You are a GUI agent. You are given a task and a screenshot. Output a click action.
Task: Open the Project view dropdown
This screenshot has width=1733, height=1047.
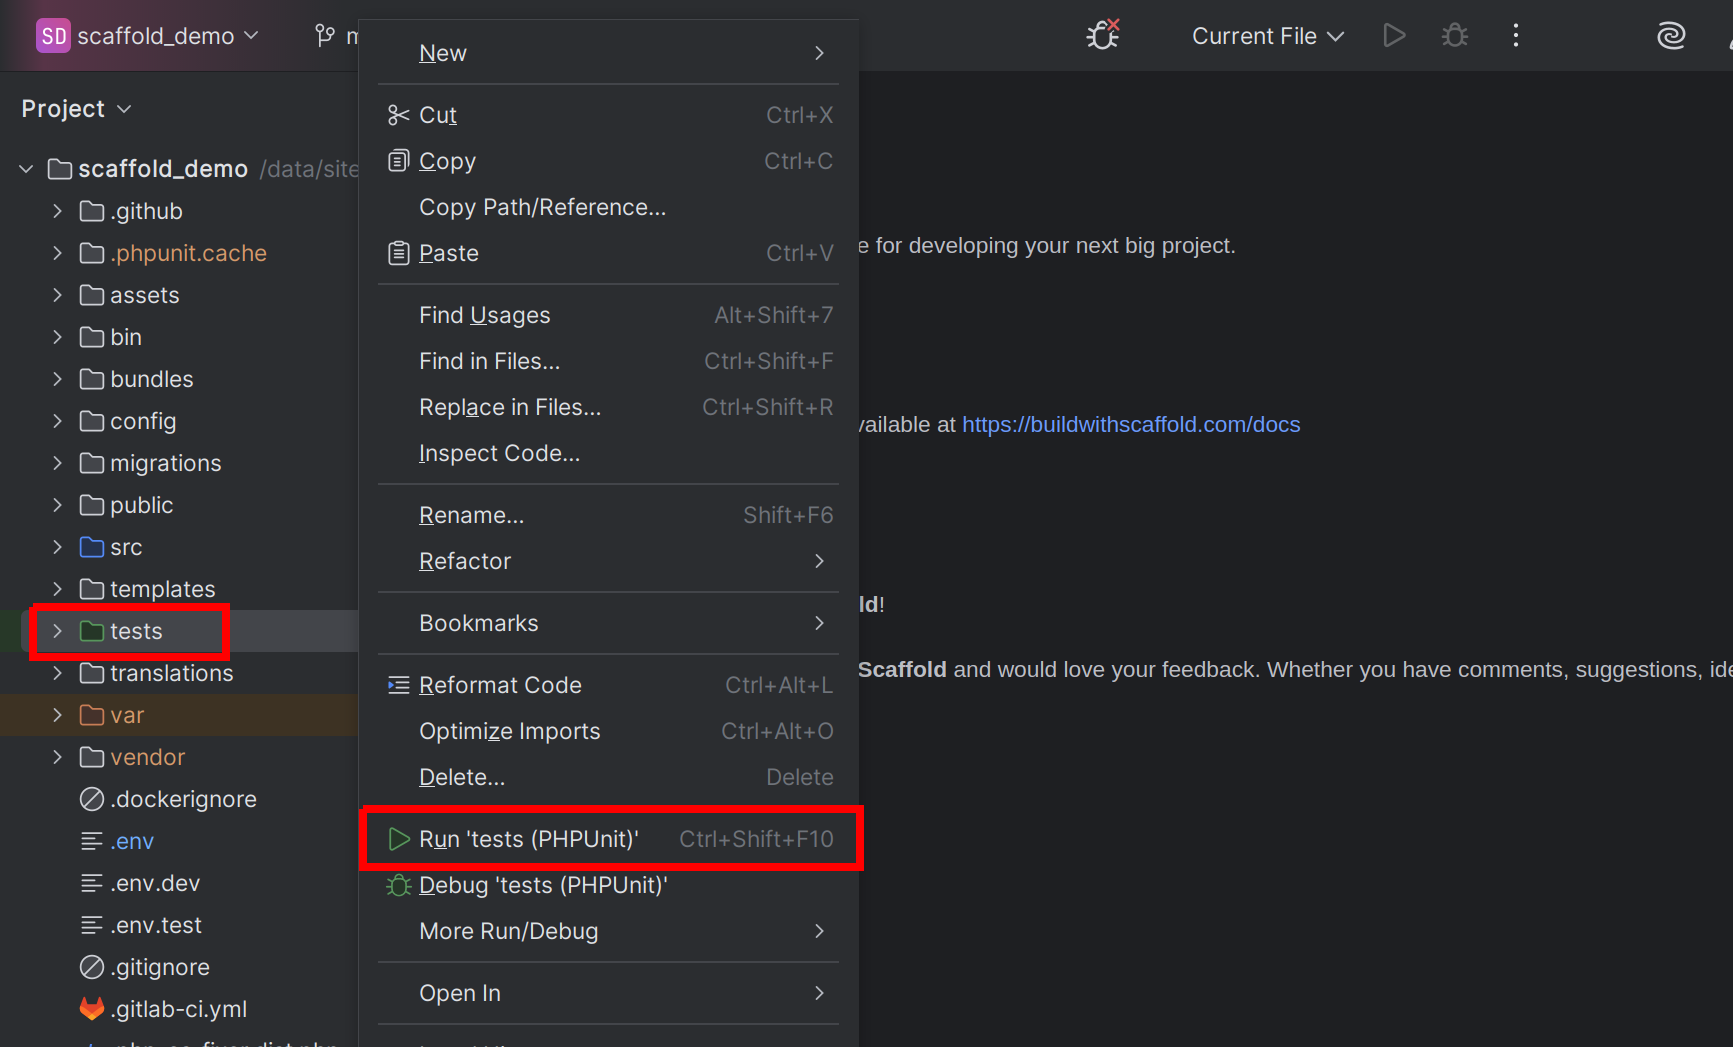click(76, 108)
